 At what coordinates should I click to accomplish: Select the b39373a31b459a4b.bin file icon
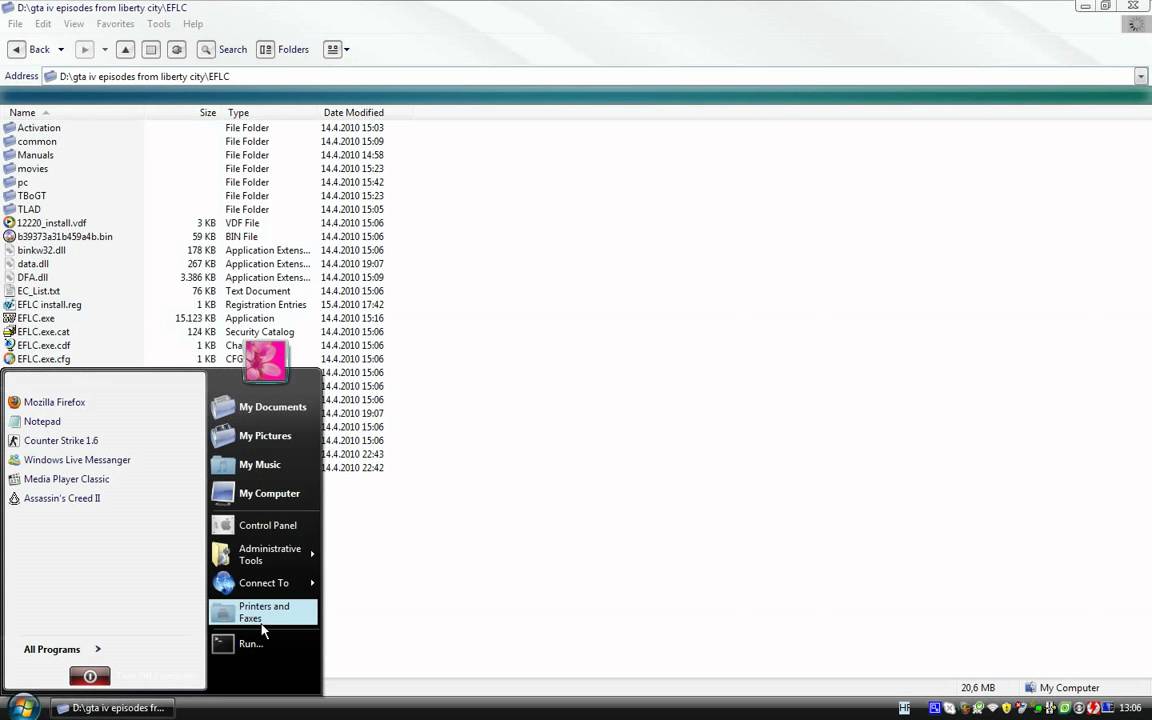(x=10, y=237)
